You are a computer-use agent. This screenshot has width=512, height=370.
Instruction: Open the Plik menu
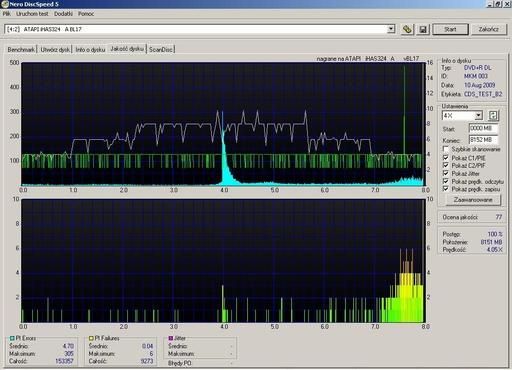pyautogui.click(x=6, y=14)
